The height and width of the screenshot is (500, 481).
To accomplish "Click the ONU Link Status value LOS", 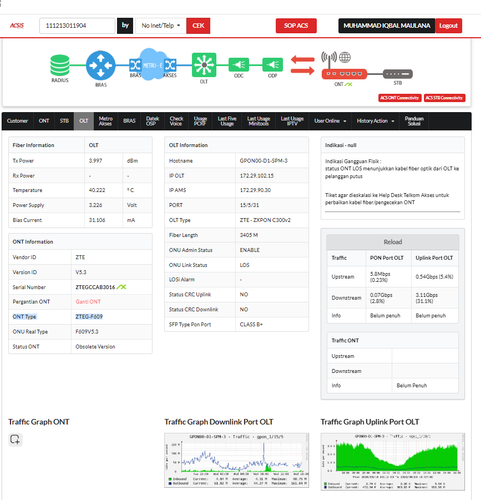I will [x=244, y=265].
